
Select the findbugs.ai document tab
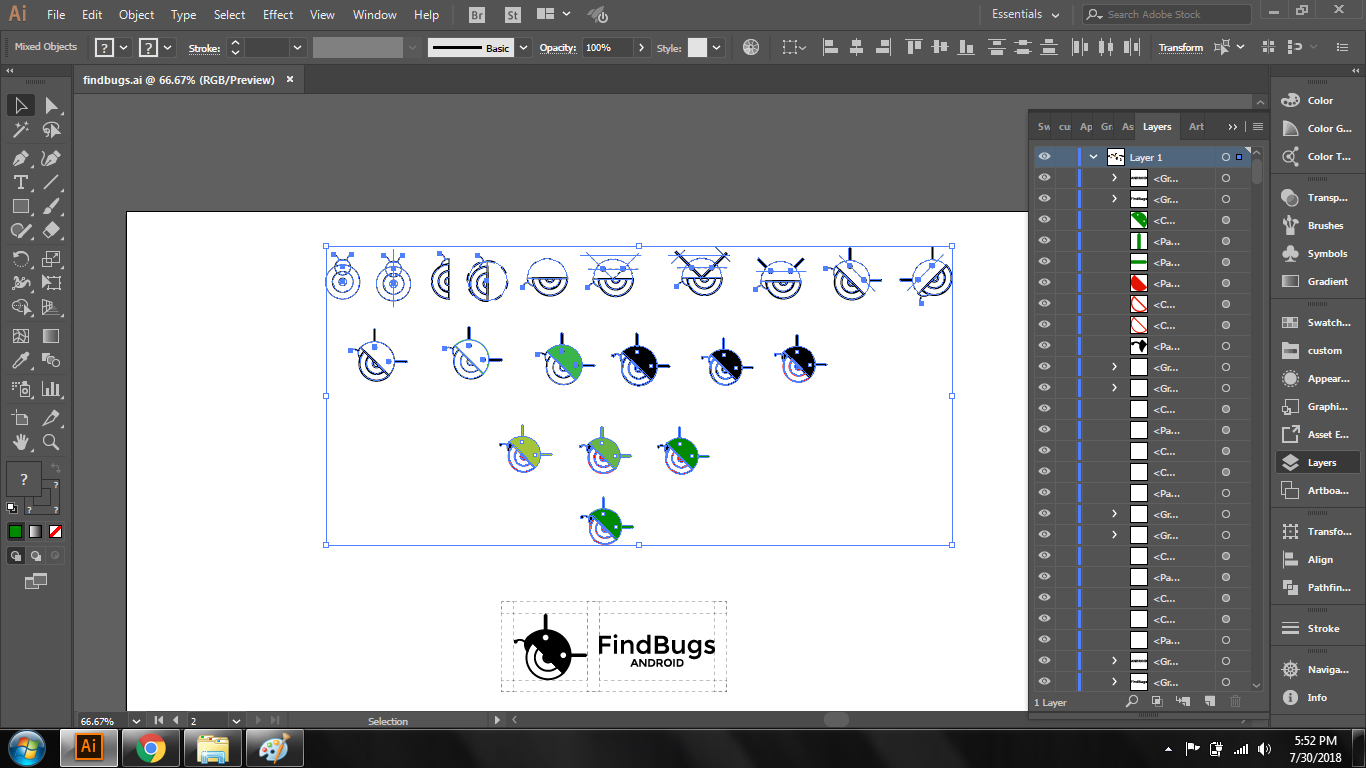pyautogui.click(x=179, y=80)
